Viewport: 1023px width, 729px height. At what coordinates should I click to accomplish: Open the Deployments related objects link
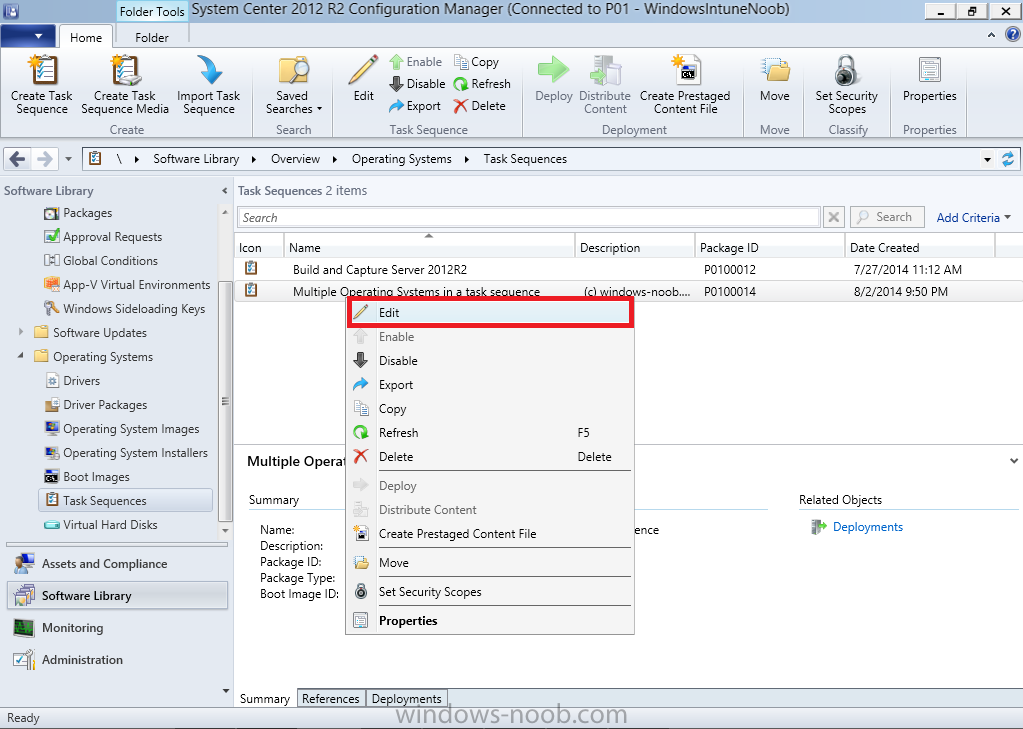[x=867, y=527]
